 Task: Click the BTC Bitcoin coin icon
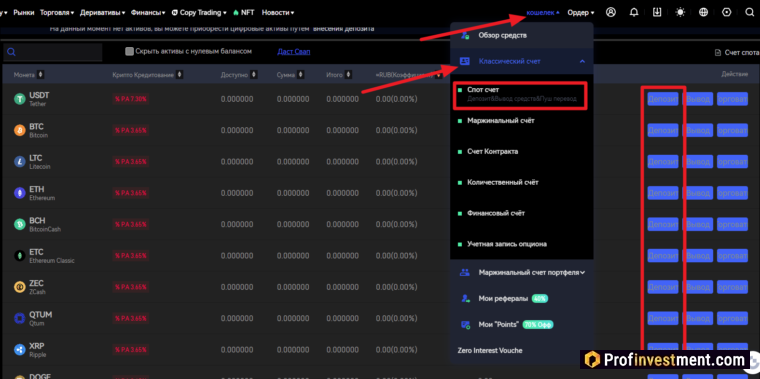(19, 130)
